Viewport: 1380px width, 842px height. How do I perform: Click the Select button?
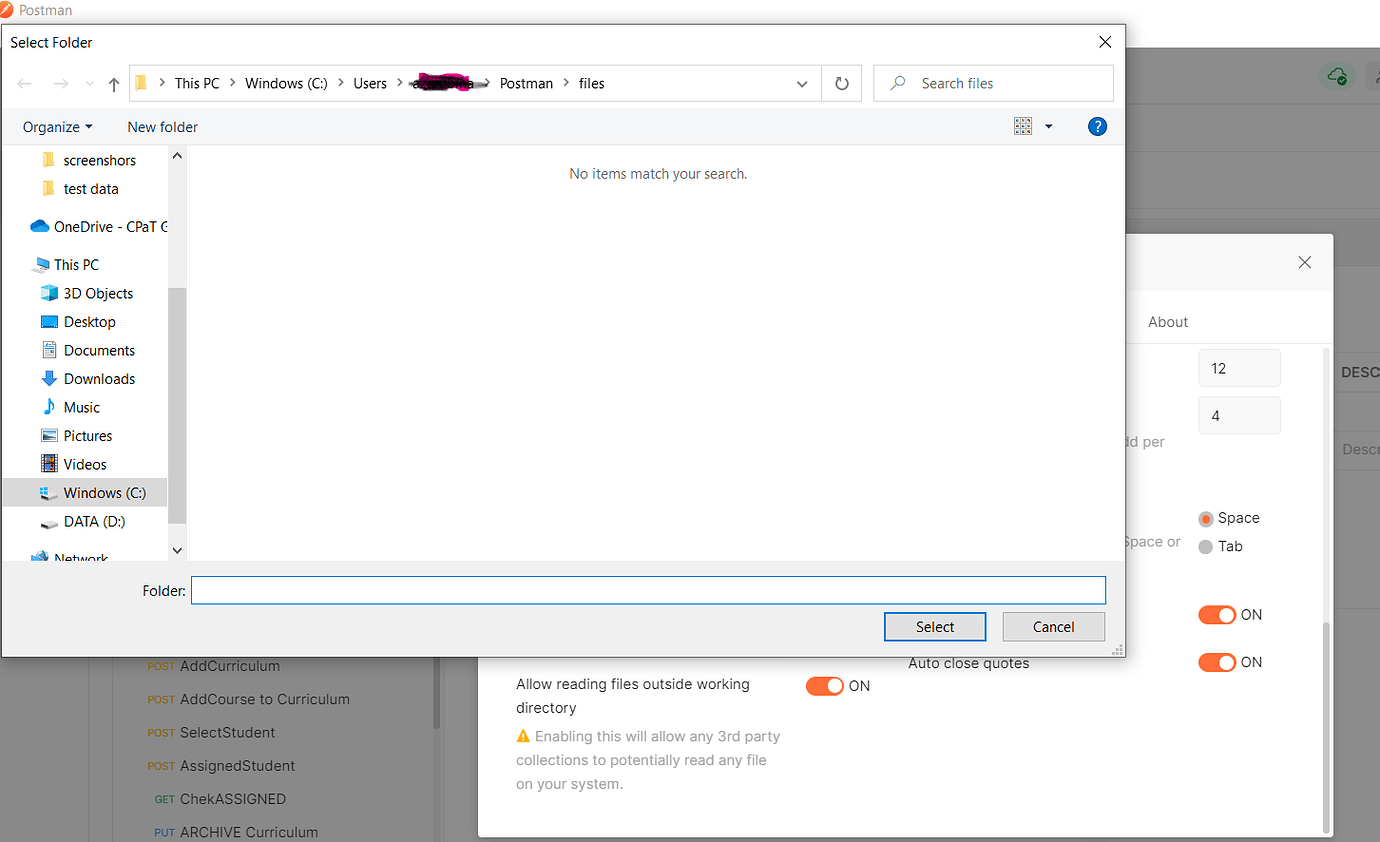[934, 626]
